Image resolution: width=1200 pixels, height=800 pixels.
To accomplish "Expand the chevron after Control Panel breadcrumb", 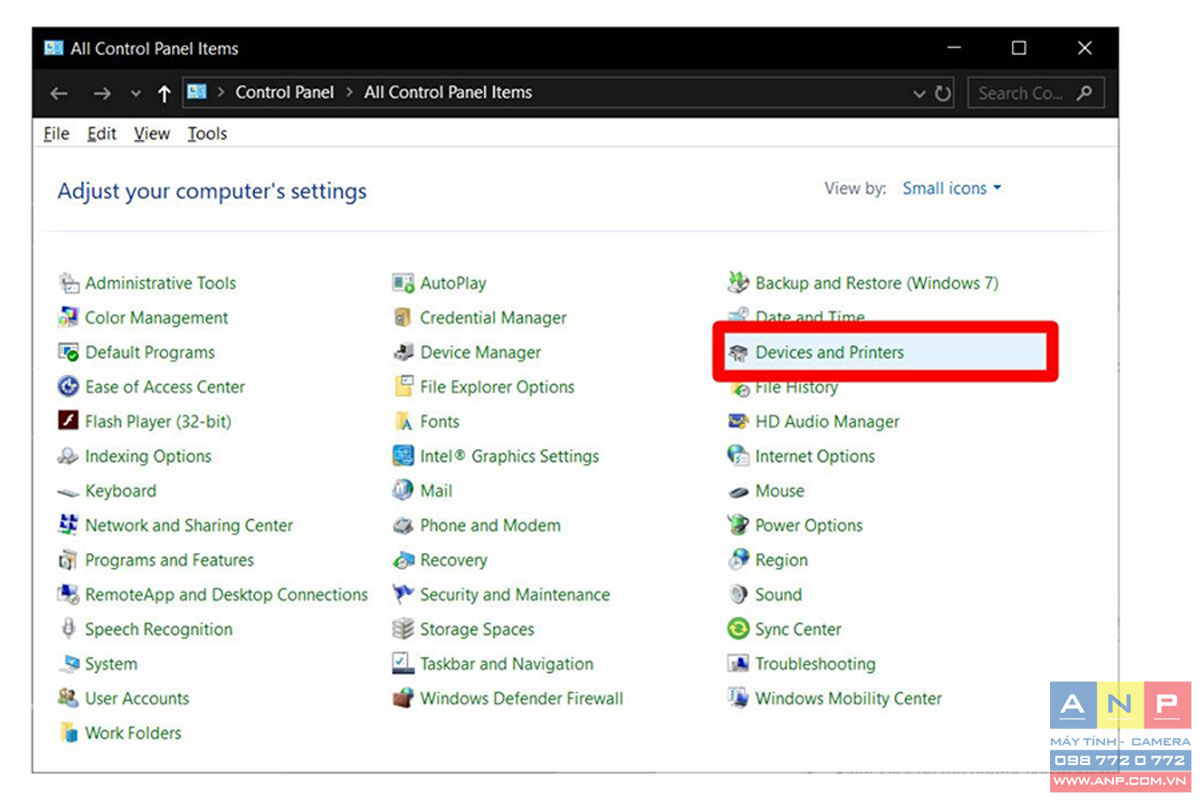I will (x=349, y=92).
